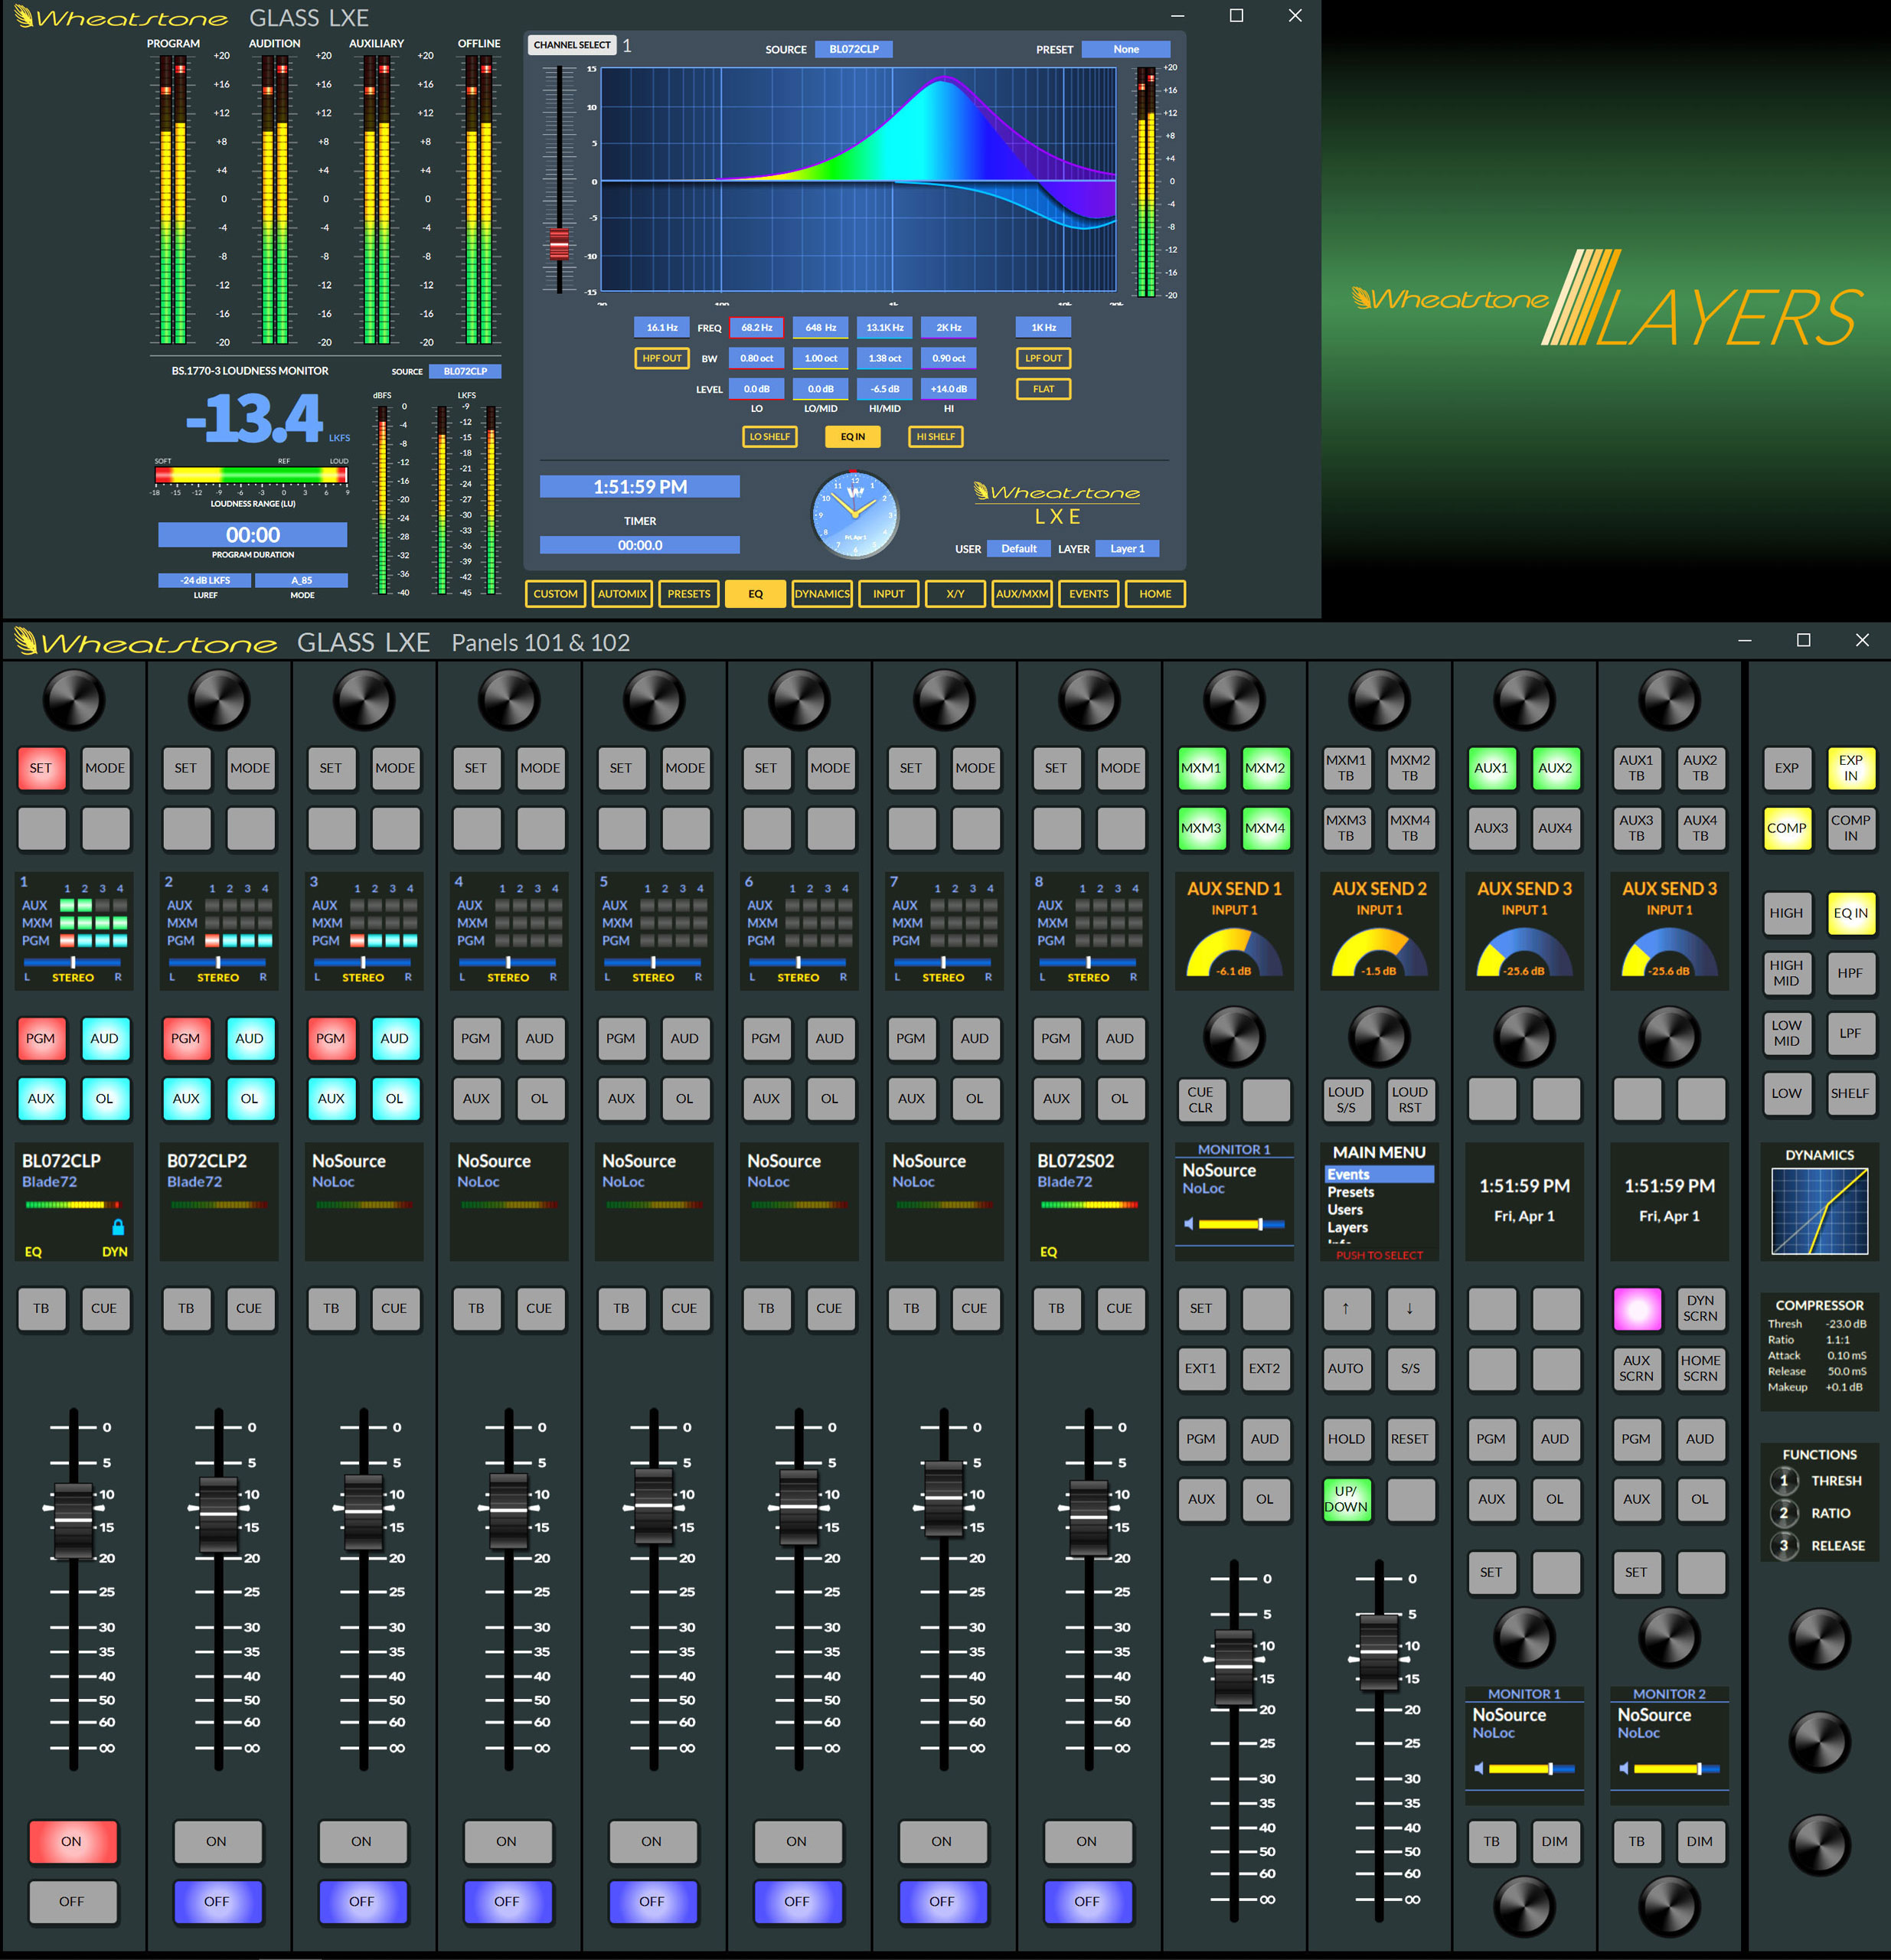
Task: Click channel 1 SET button
Action: point(41,768)
